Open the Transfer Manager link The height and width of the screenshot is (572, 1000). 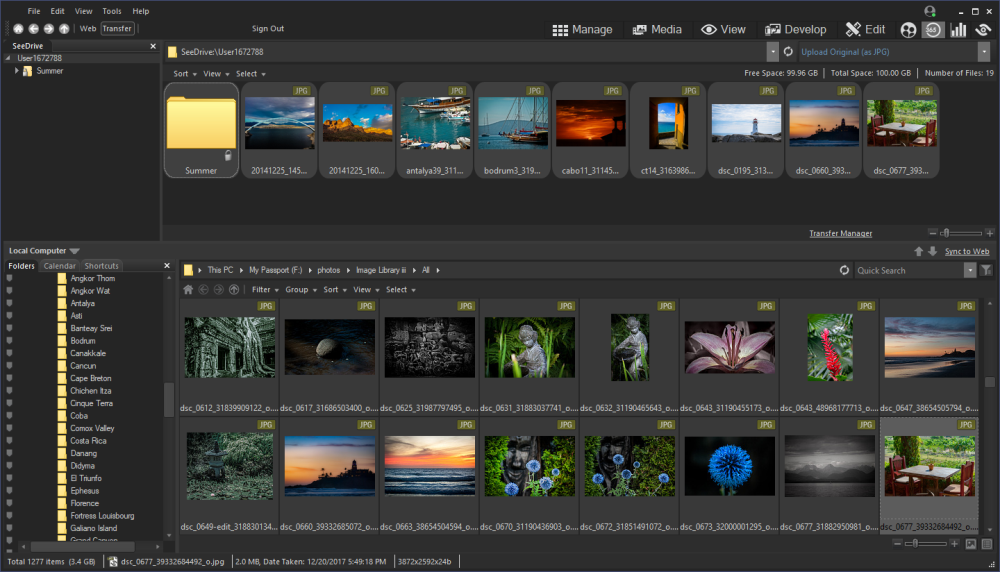click(x=840, y=234)
